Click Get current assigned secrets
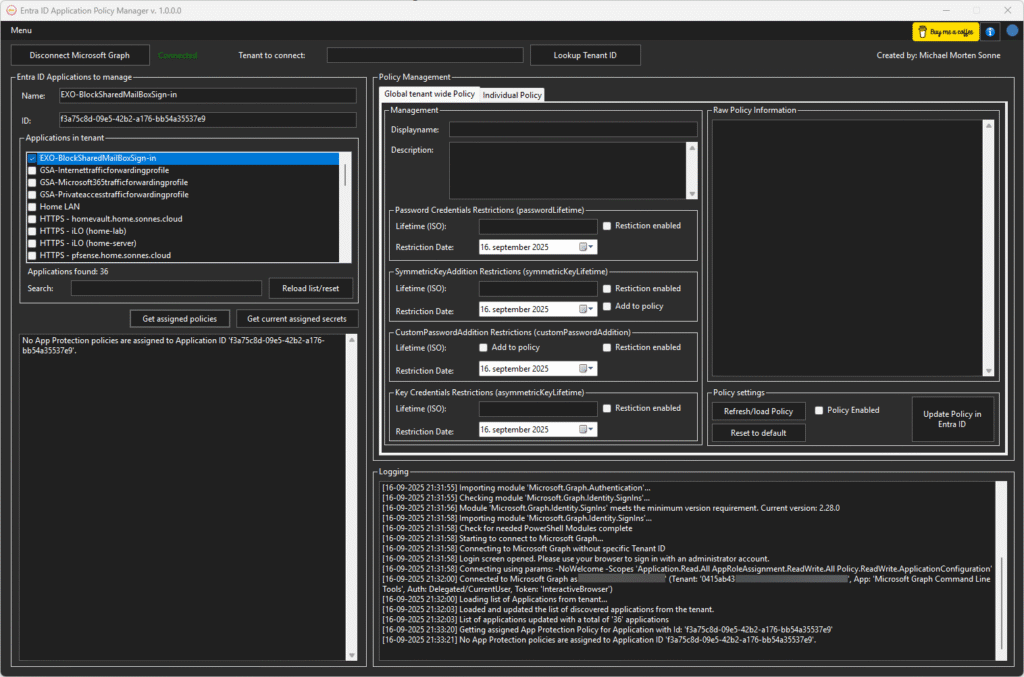 point(297,319)
